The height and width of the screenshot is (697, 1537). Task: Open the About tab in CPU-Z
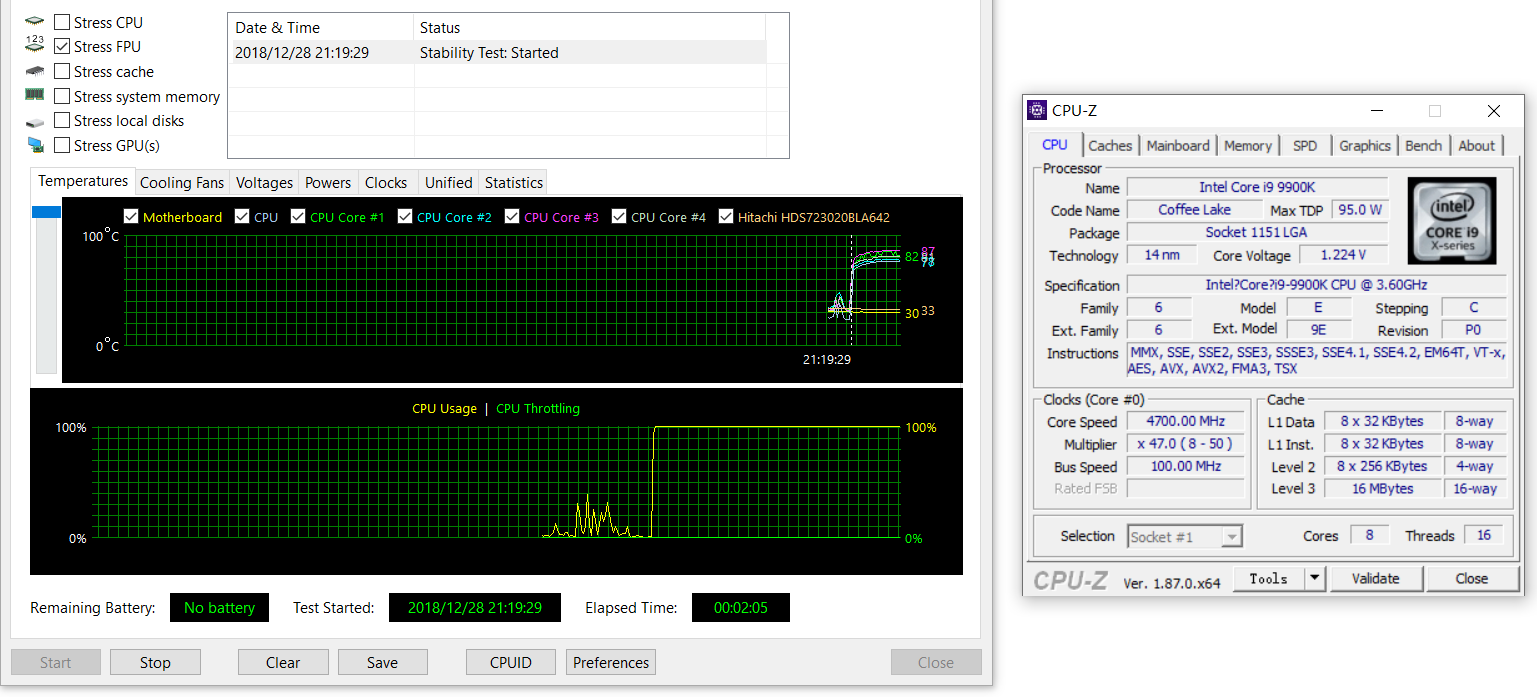point(1476,146)
